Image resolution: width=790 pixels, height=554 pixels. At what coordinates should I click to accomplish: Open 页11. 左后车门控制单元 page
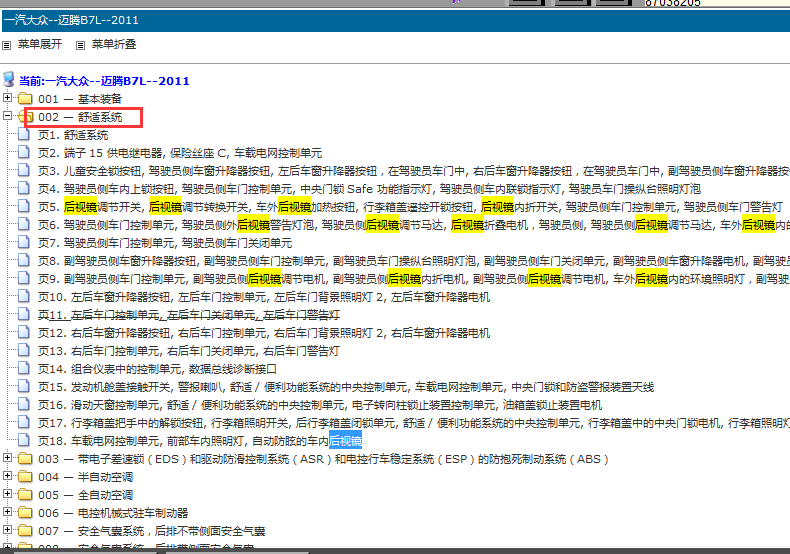point(189,315)
